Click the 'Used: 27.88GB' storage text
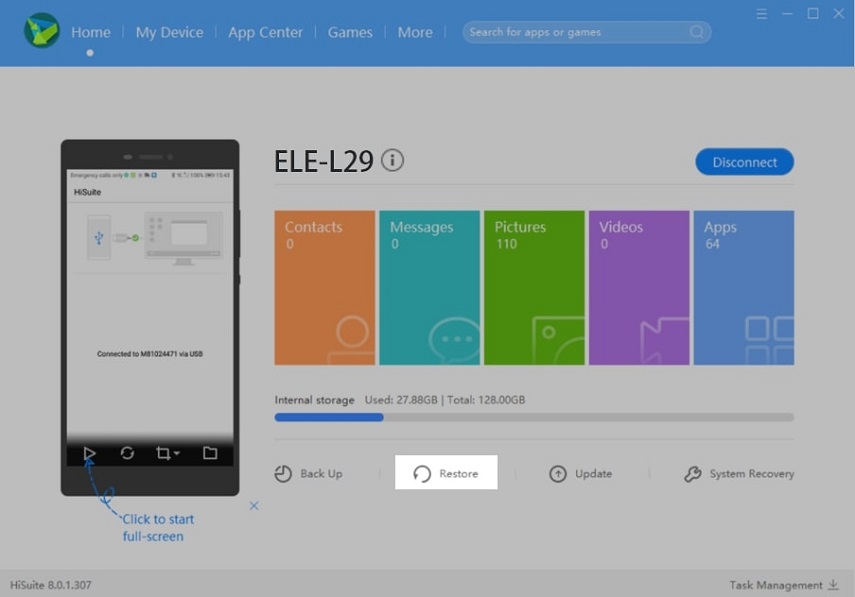 click(x=401, y=400)
